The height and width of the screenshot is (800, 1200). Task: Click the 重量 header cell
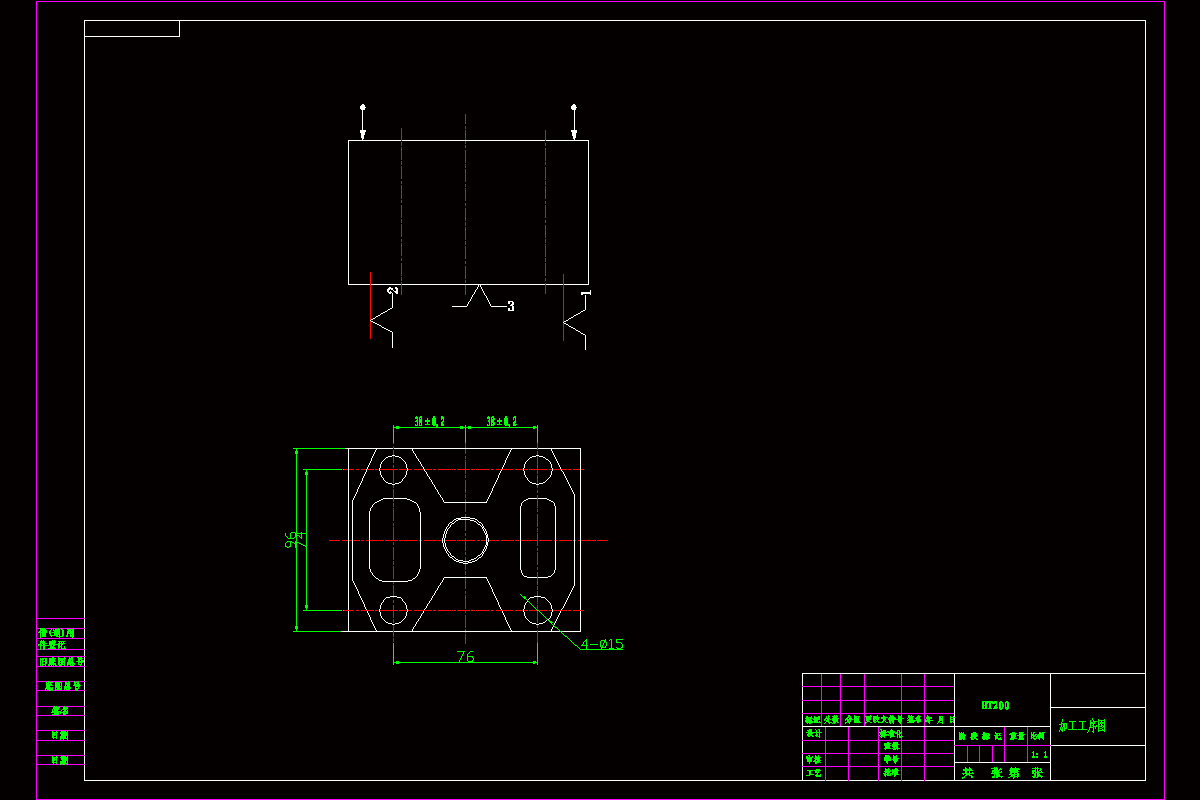tap(1017, 736)
